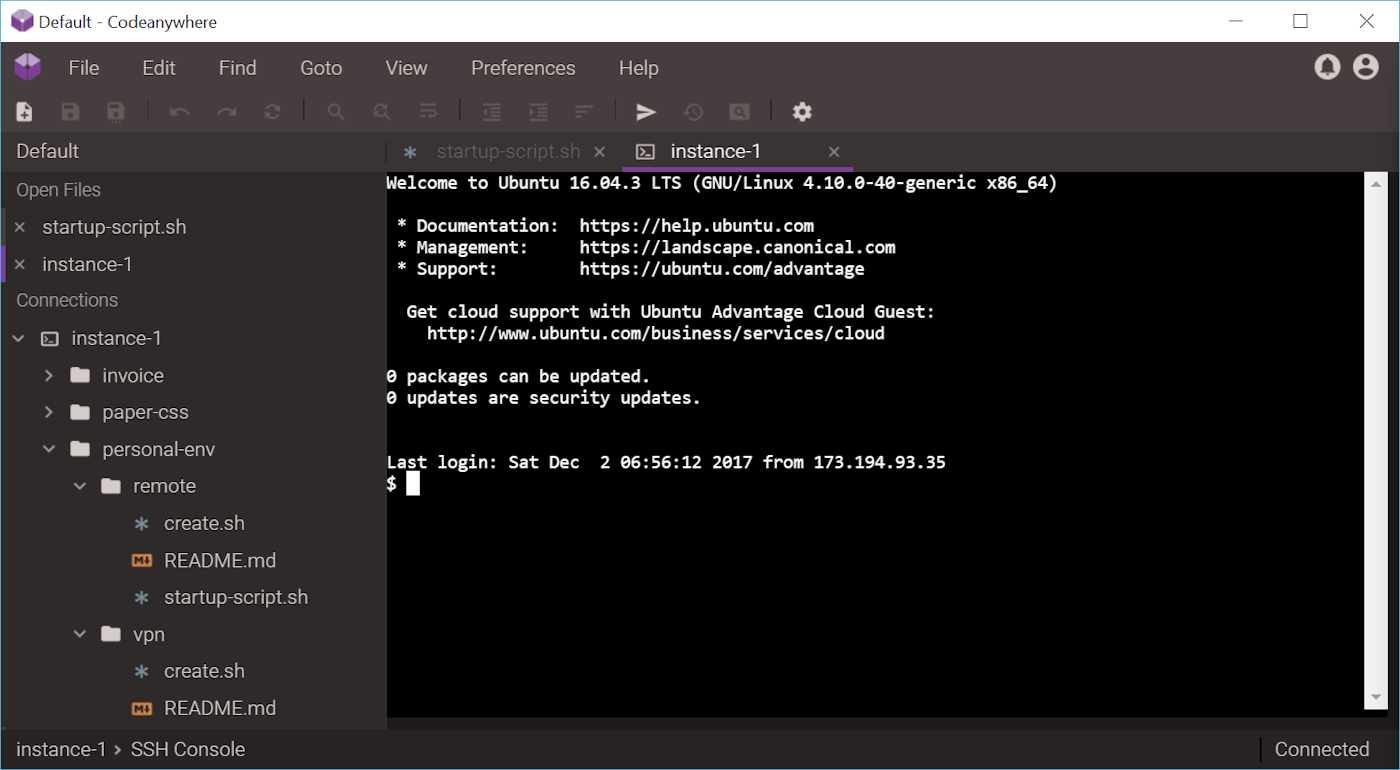Open the revision history toolbar icon
Viewport: 1400px width, 770px height.
point(693,112)
